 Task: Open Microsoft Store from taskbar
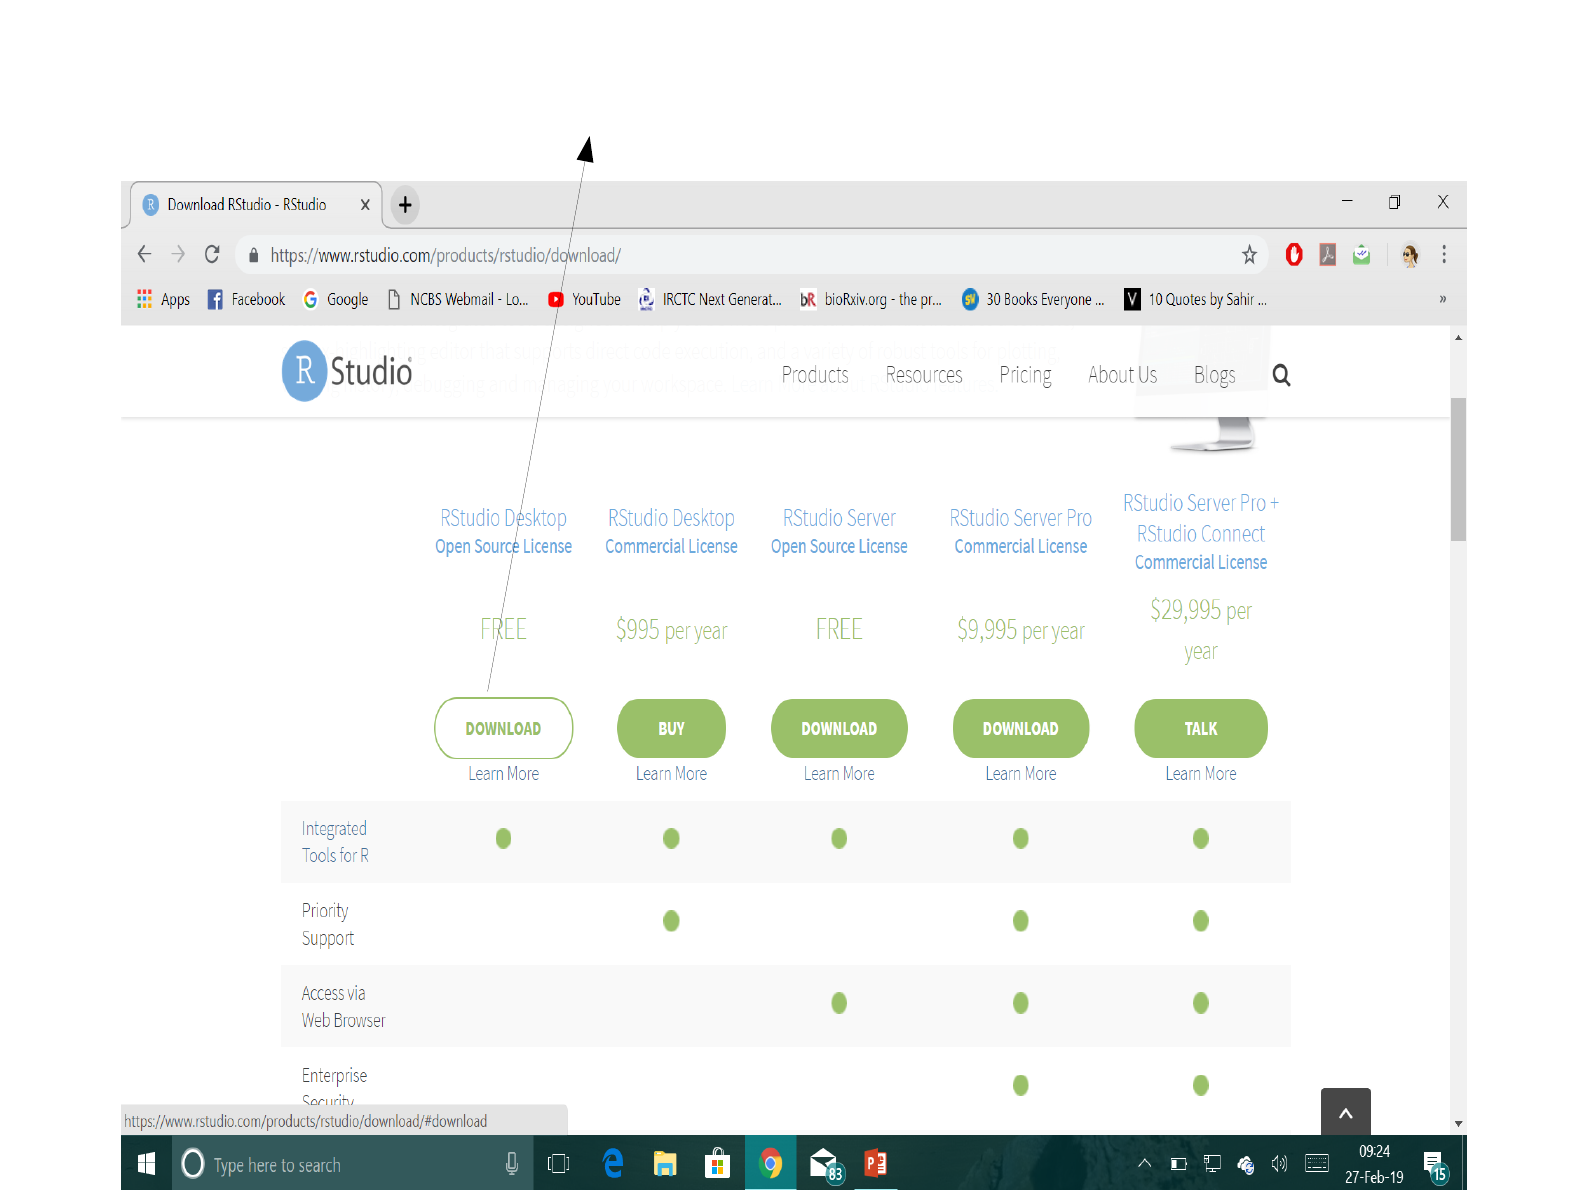[717, 1164]
